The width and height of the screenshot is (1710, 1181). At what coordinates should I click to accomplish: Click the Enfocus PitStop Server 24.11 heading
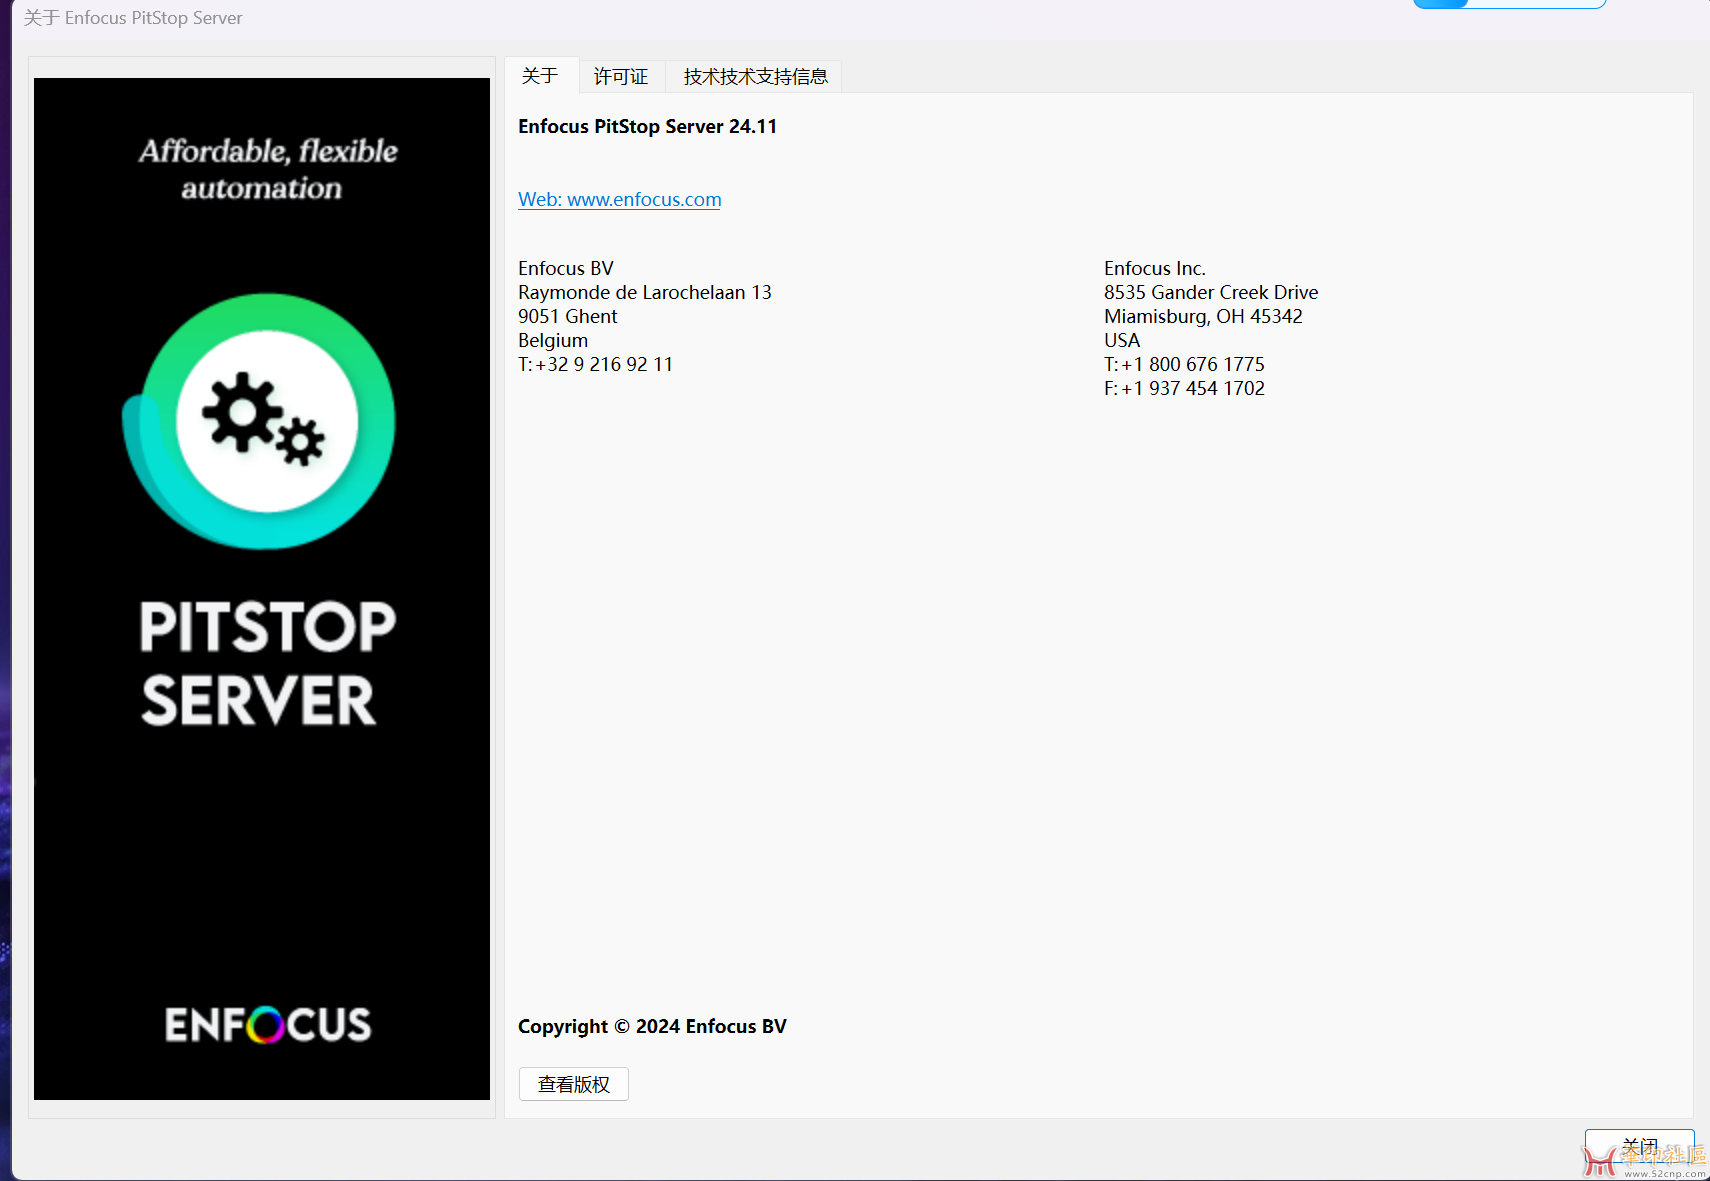647,127
